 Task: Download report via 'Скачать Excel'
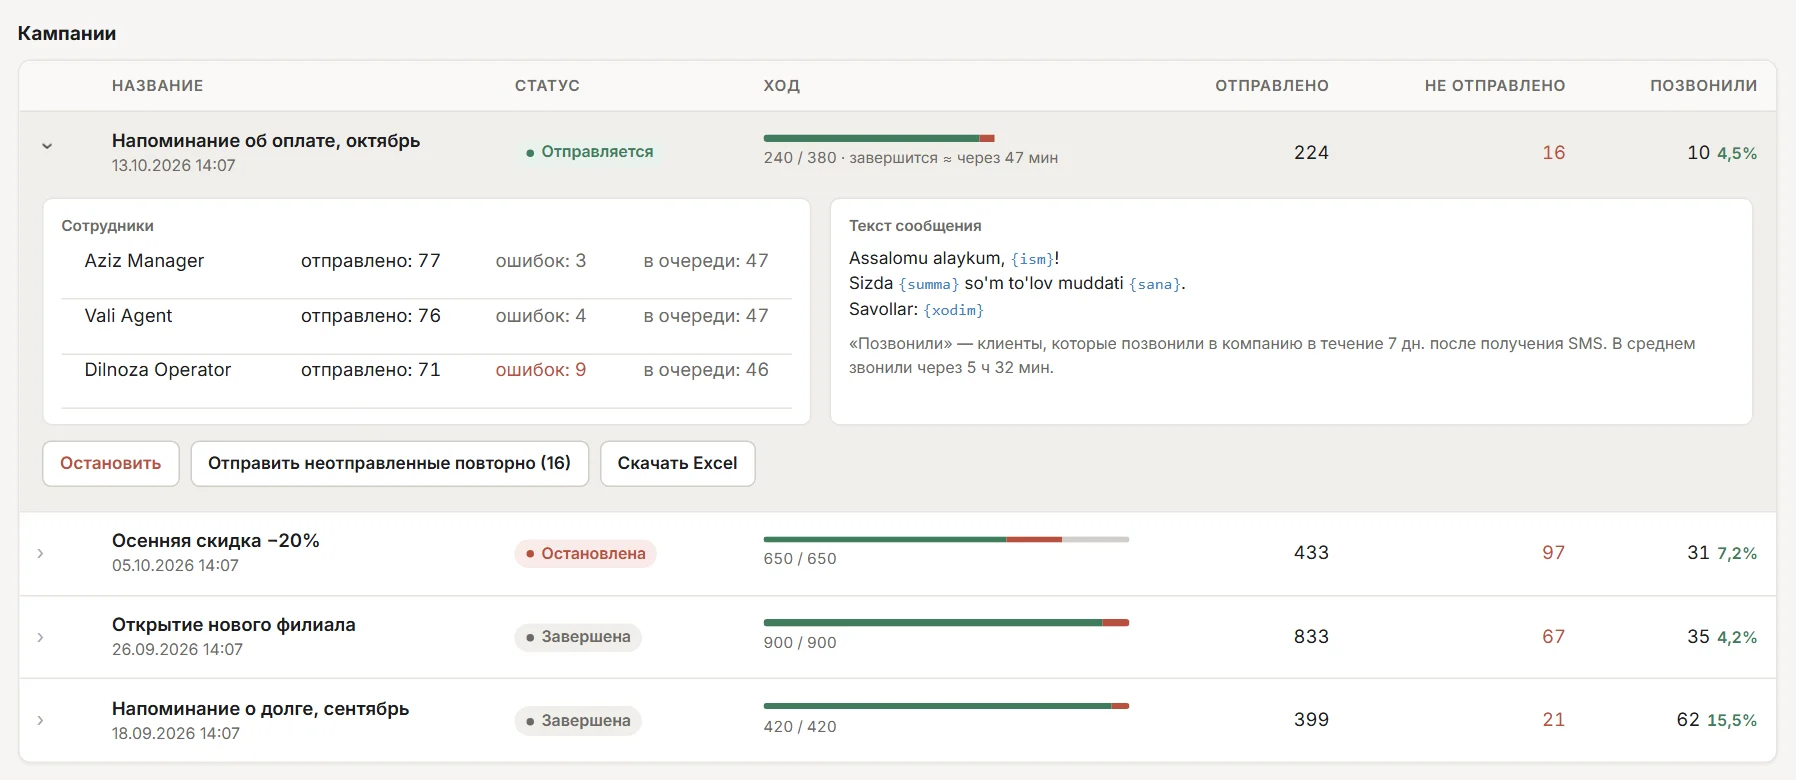click(x=677, y=463)
